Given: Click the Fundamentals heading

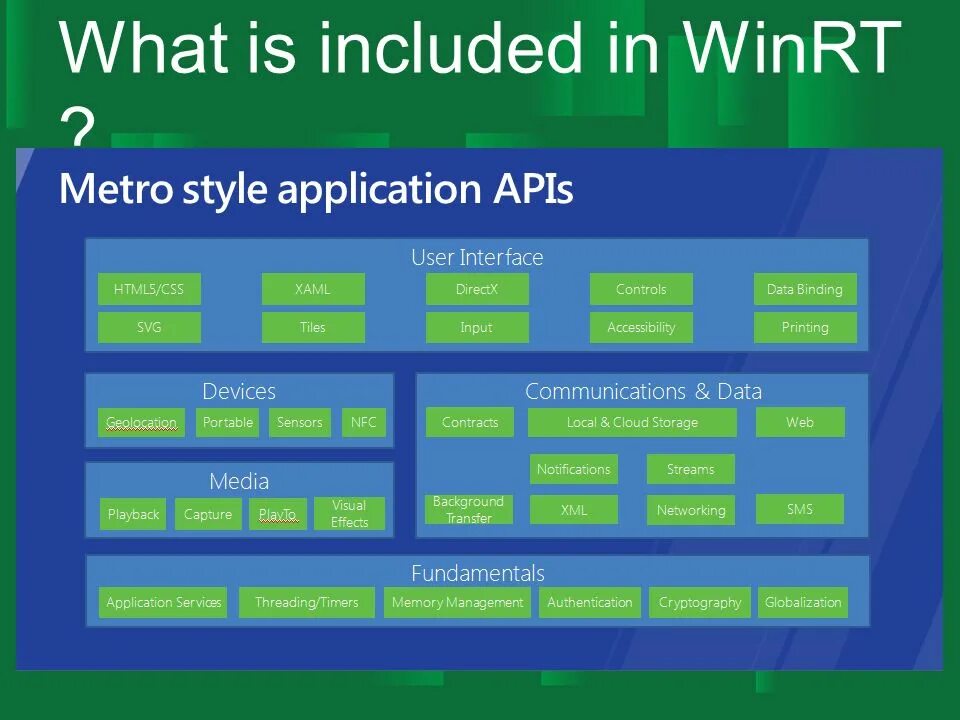Looking at the screenshot, I should 478,574.
